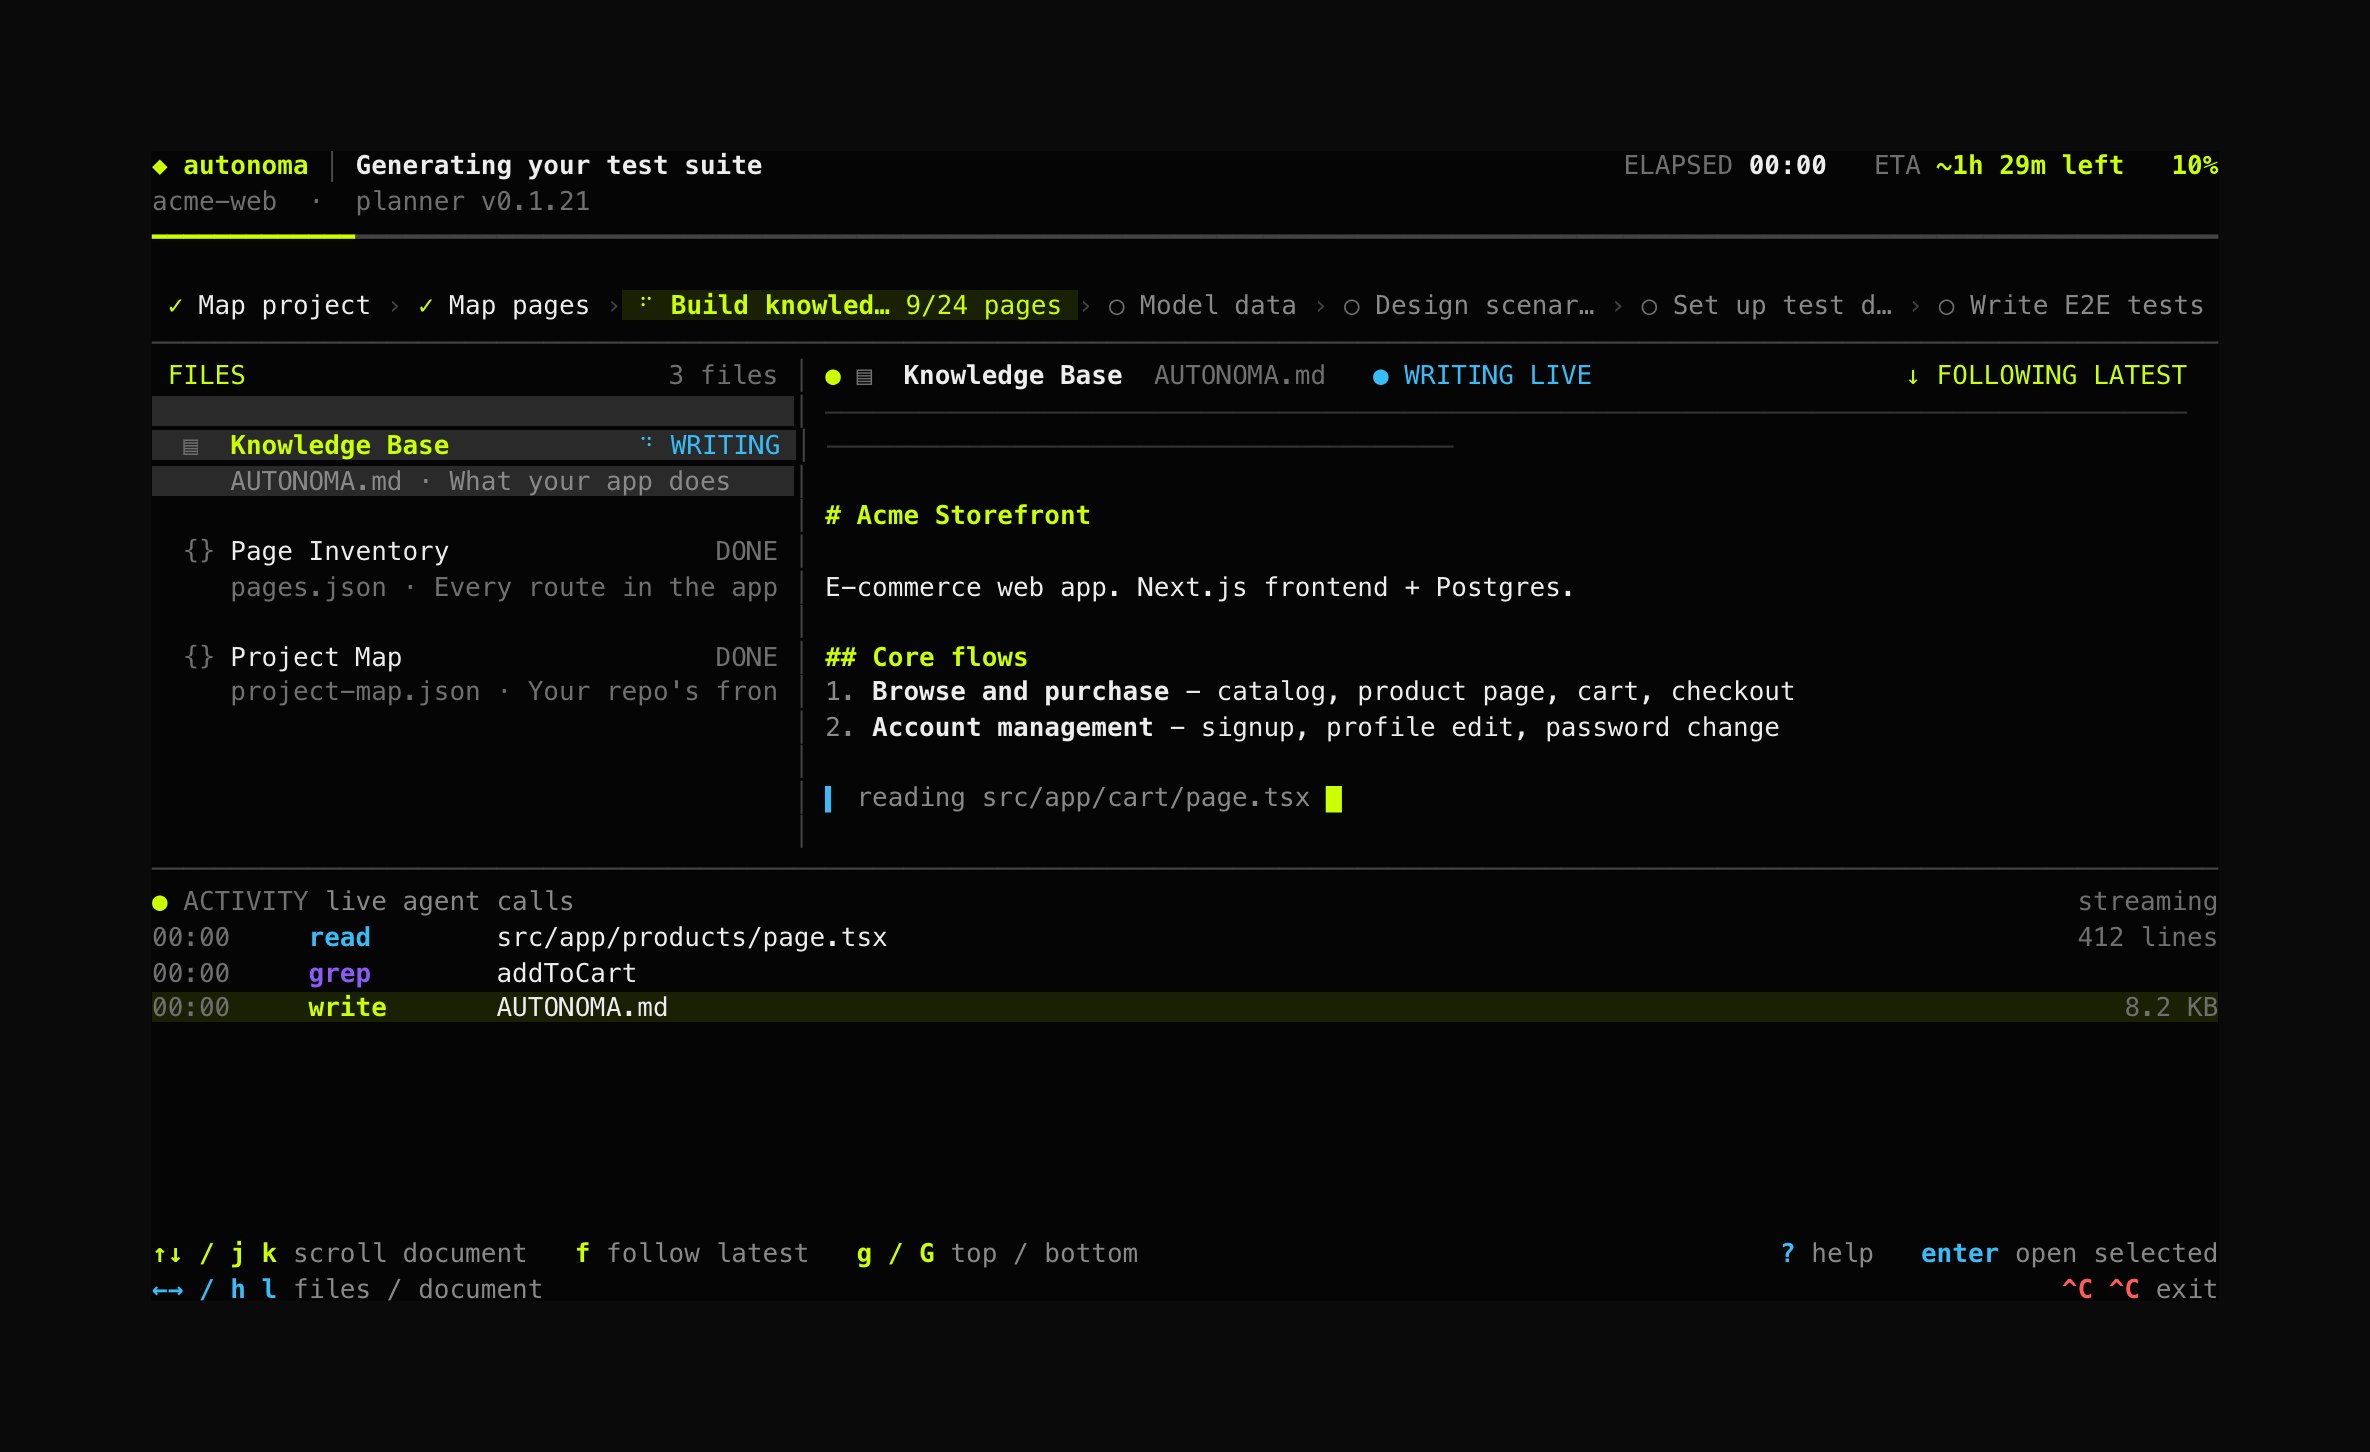The height and width of the screenshot is (1452, 2370).
Task: Click the down arrow before FOLLOWING LATEST
Action: (x=1912, y=377)
